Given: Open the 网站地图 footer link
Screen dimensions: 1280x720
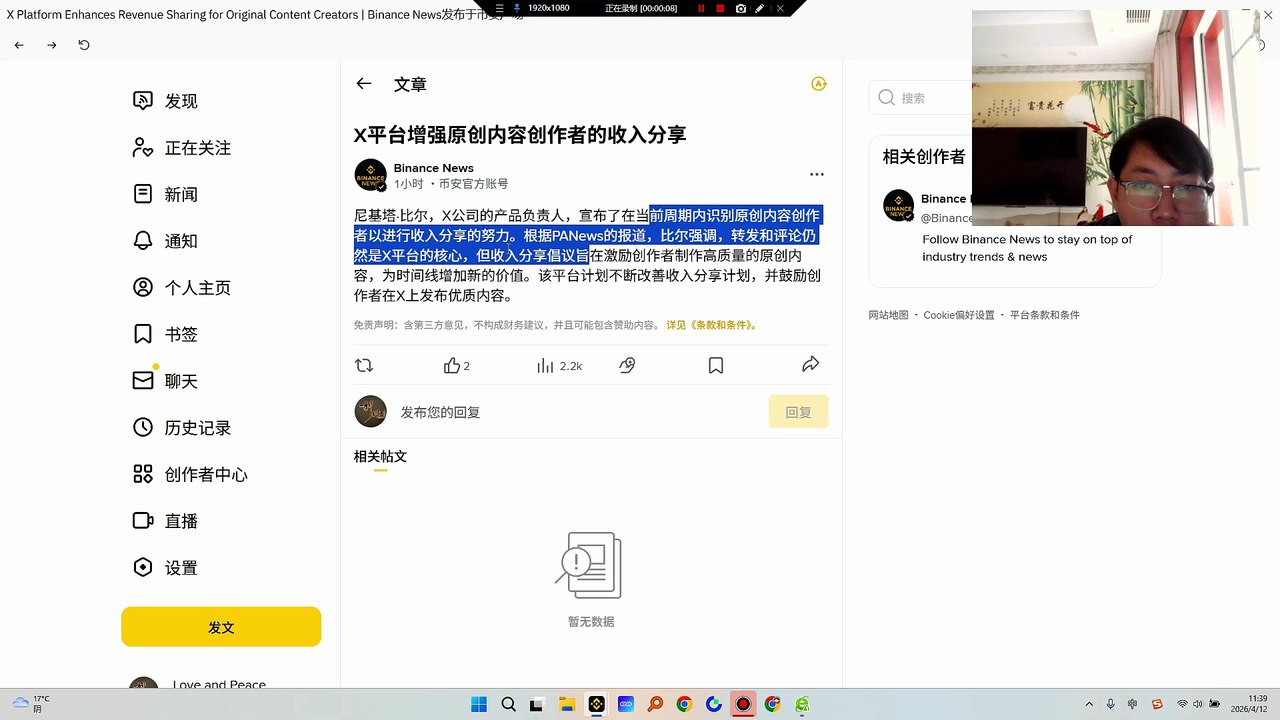Looking at the screenshot, I should pyautogui.click(x=888, y=315).
